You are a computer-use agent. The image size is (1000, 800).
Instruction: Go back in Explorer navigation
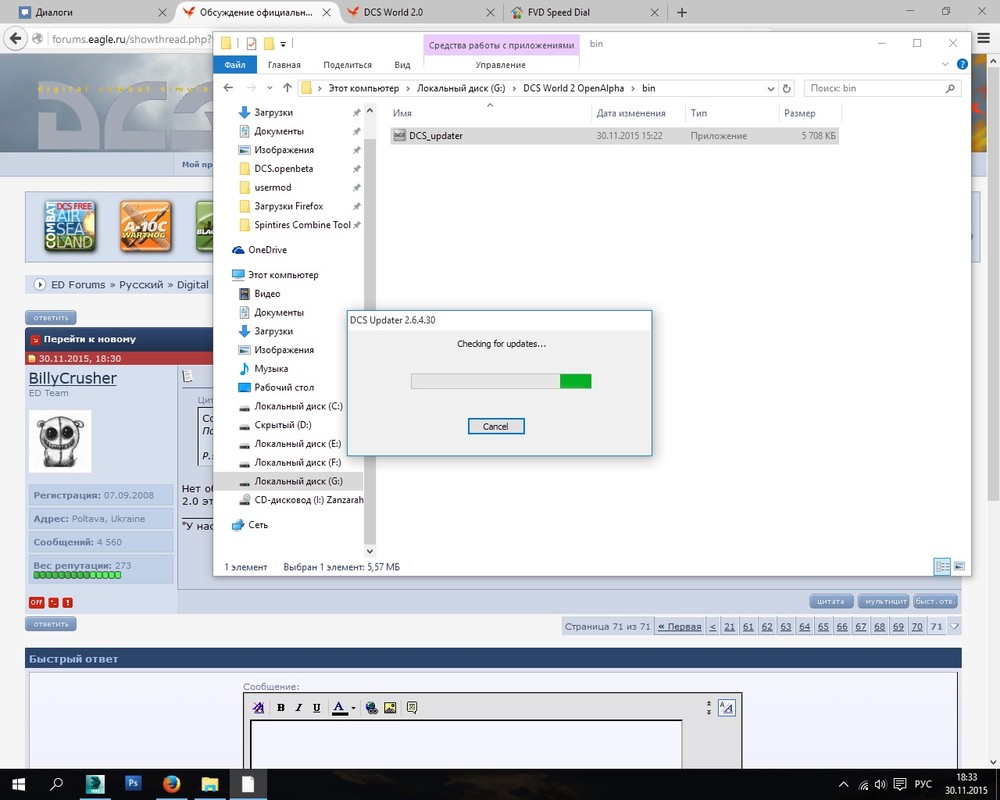(228, 88)
